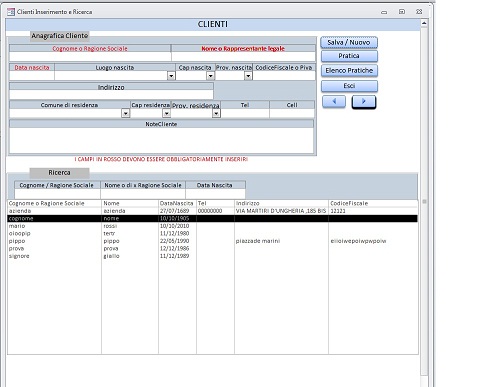Click the 'piazzade marini' address cell

(x=258, y=241)
